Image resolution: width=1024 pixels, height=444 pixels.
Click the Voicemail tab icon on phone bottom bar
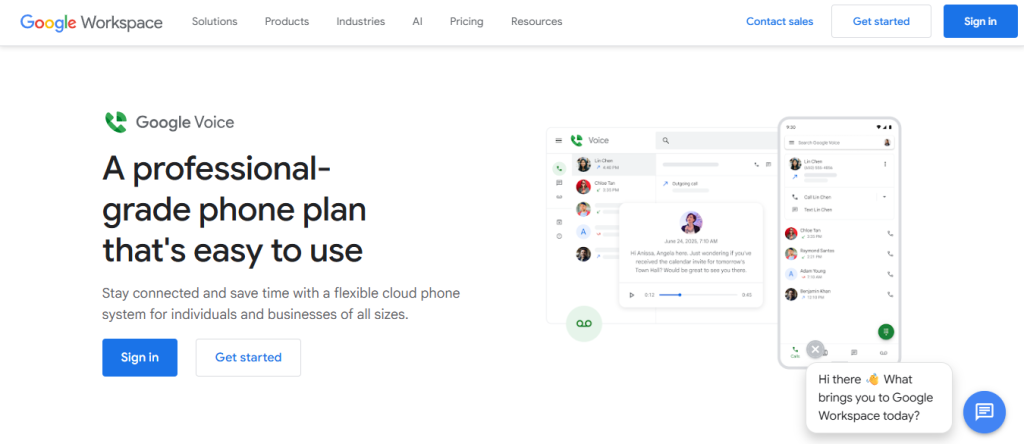tap(884, 353)
